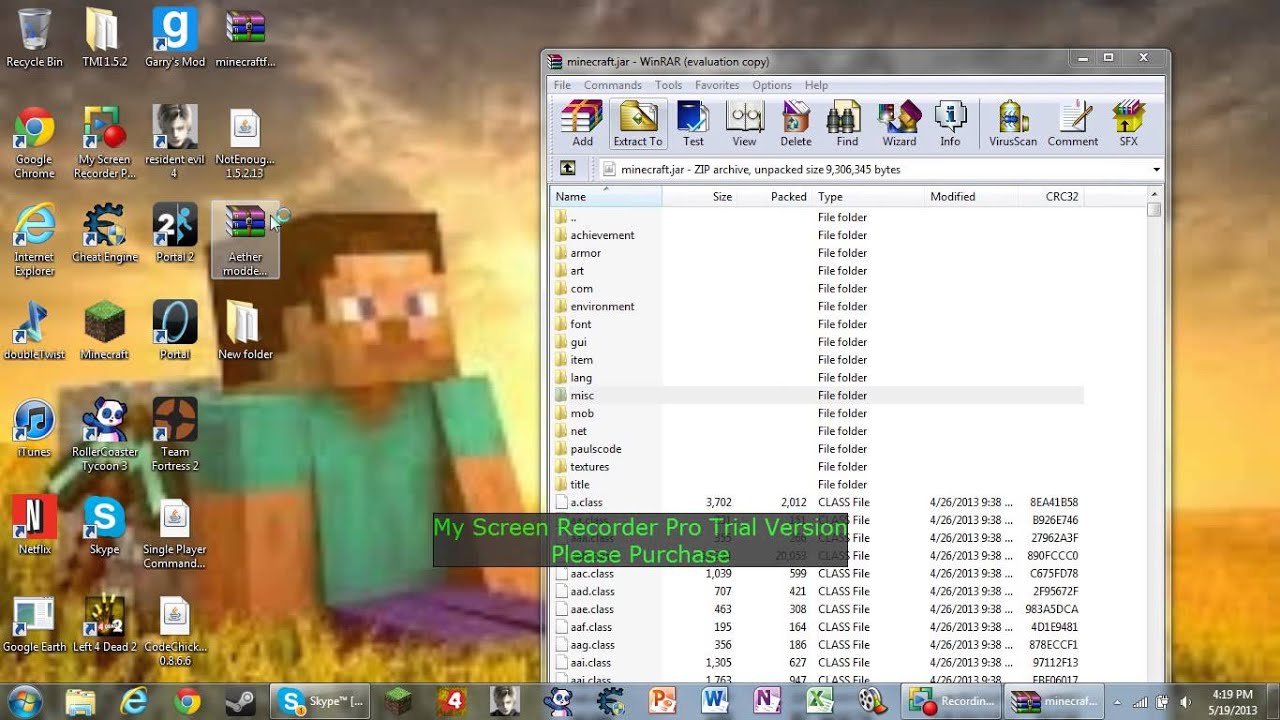Click the Cheat Engine desktop icon
This screenshot has height=720, width=1280.
point(104,233)
